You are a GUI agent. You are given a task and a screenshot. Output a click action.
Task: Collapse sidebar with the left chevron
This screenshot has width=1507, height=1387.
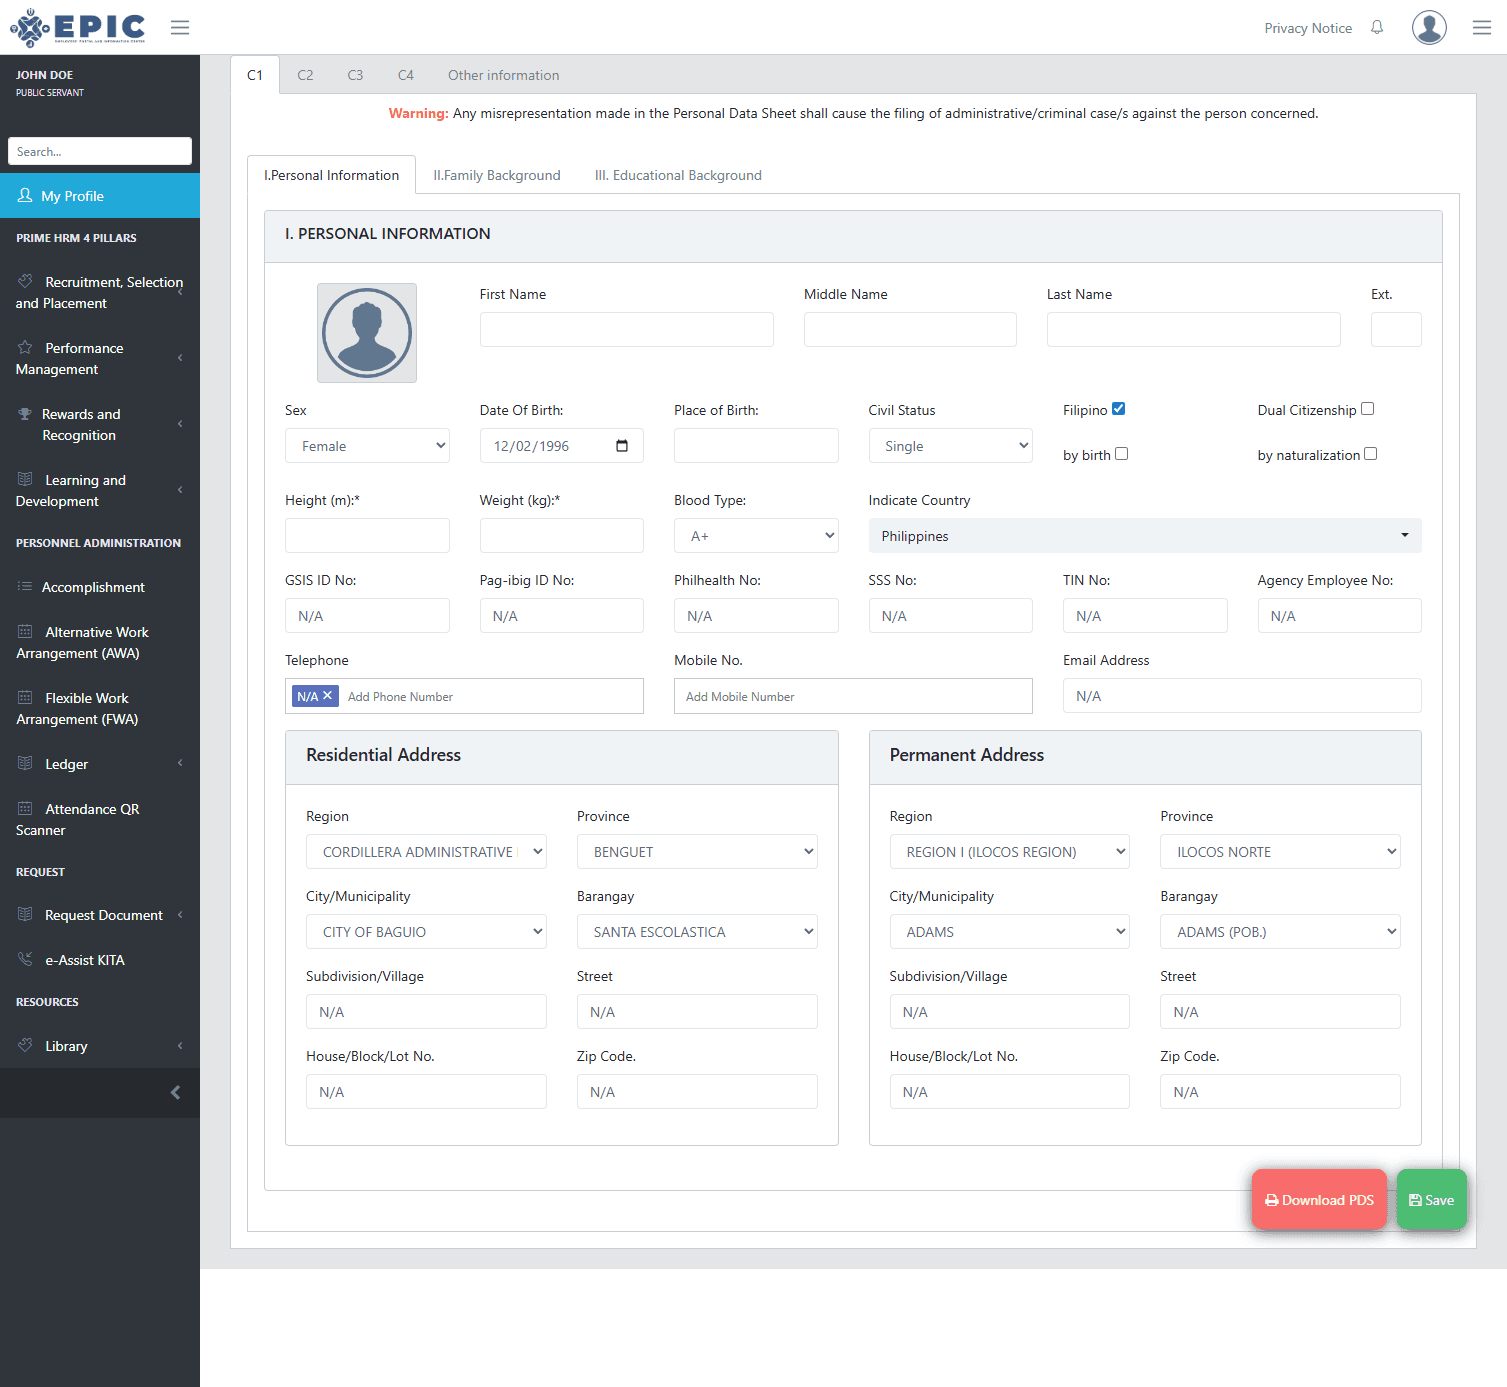coord(176,1092)
